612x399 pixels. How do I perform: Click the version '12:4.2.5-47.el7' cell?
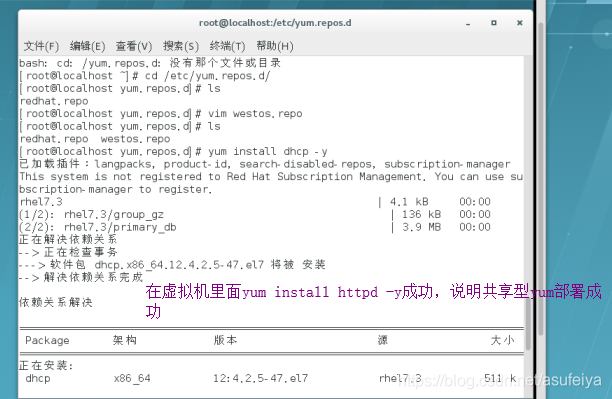[260, 378]
